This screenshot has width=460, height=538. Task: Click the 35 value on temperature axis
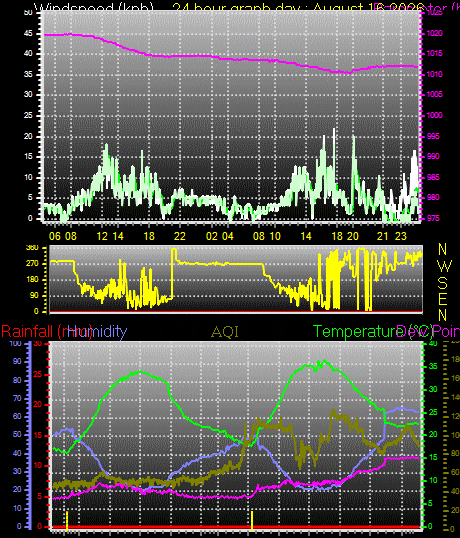tap(433, 366)
